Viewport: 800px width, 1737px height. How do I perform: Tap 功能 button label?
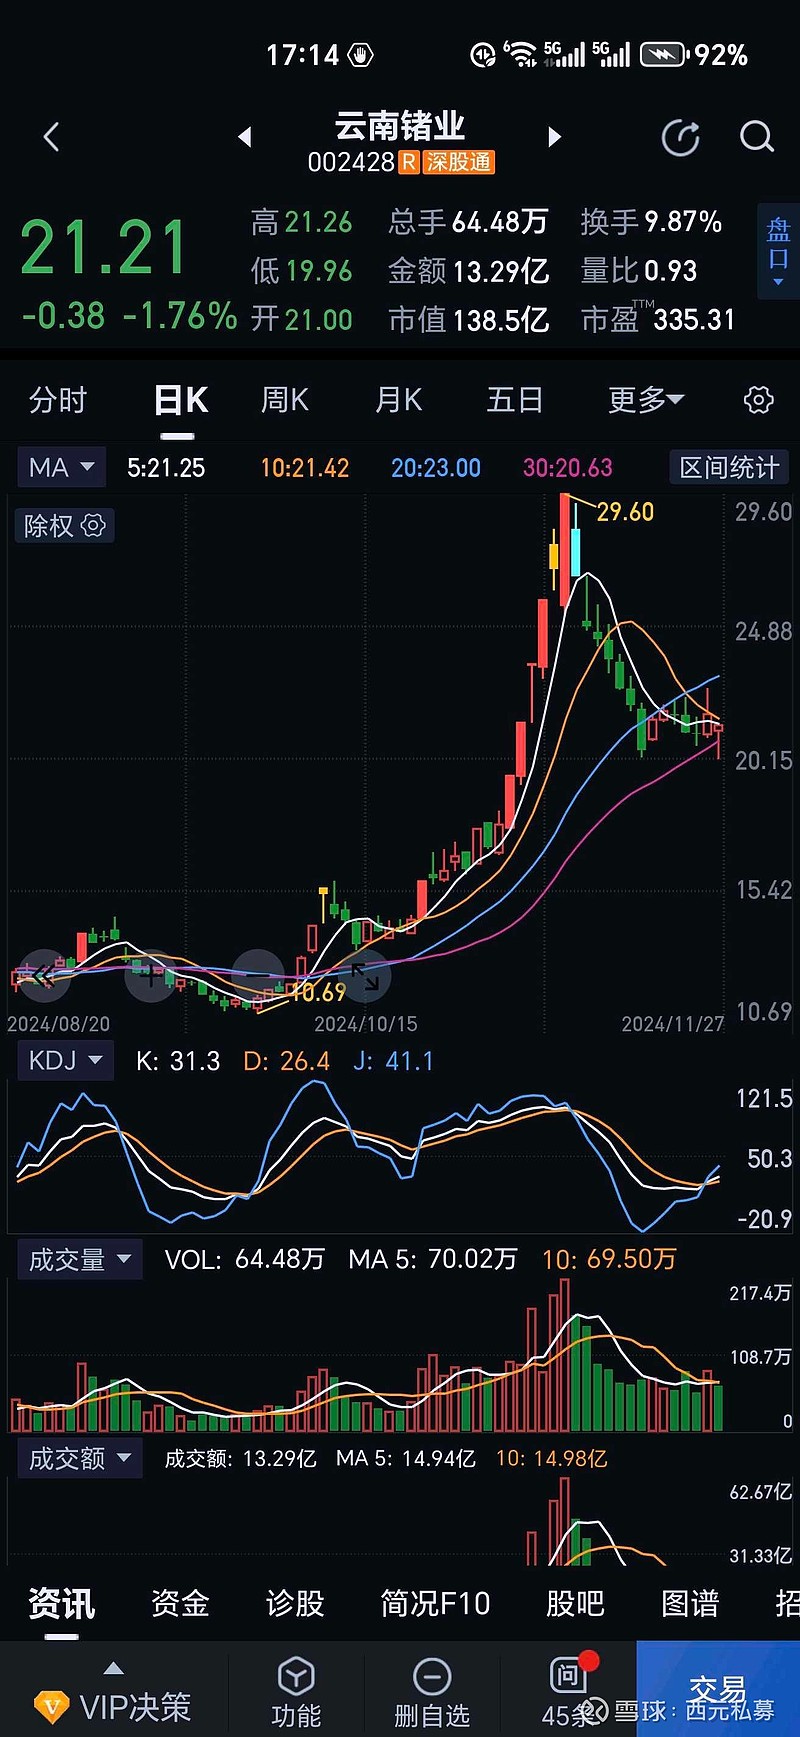(x=296, y=1716)
